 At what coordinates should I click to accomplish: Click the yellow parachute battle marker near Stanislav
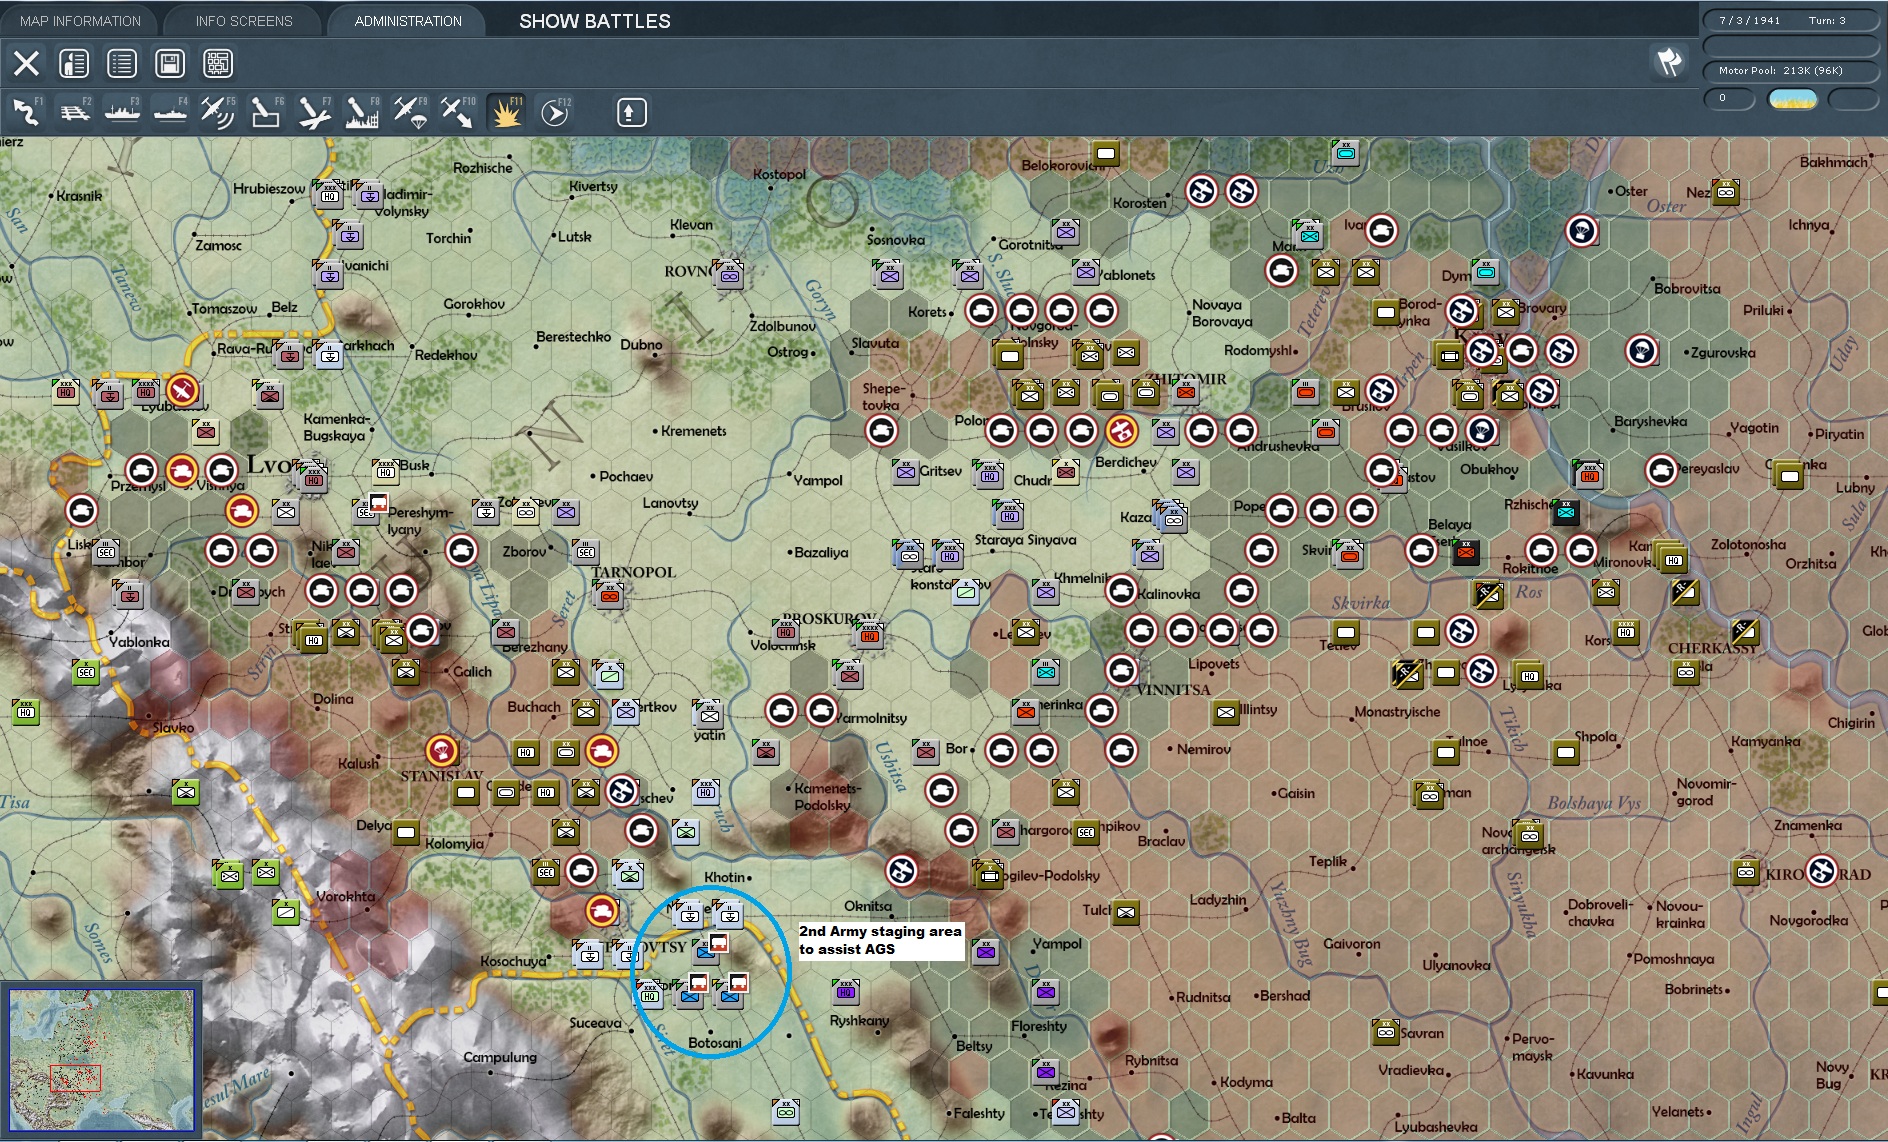click(441, 750)
